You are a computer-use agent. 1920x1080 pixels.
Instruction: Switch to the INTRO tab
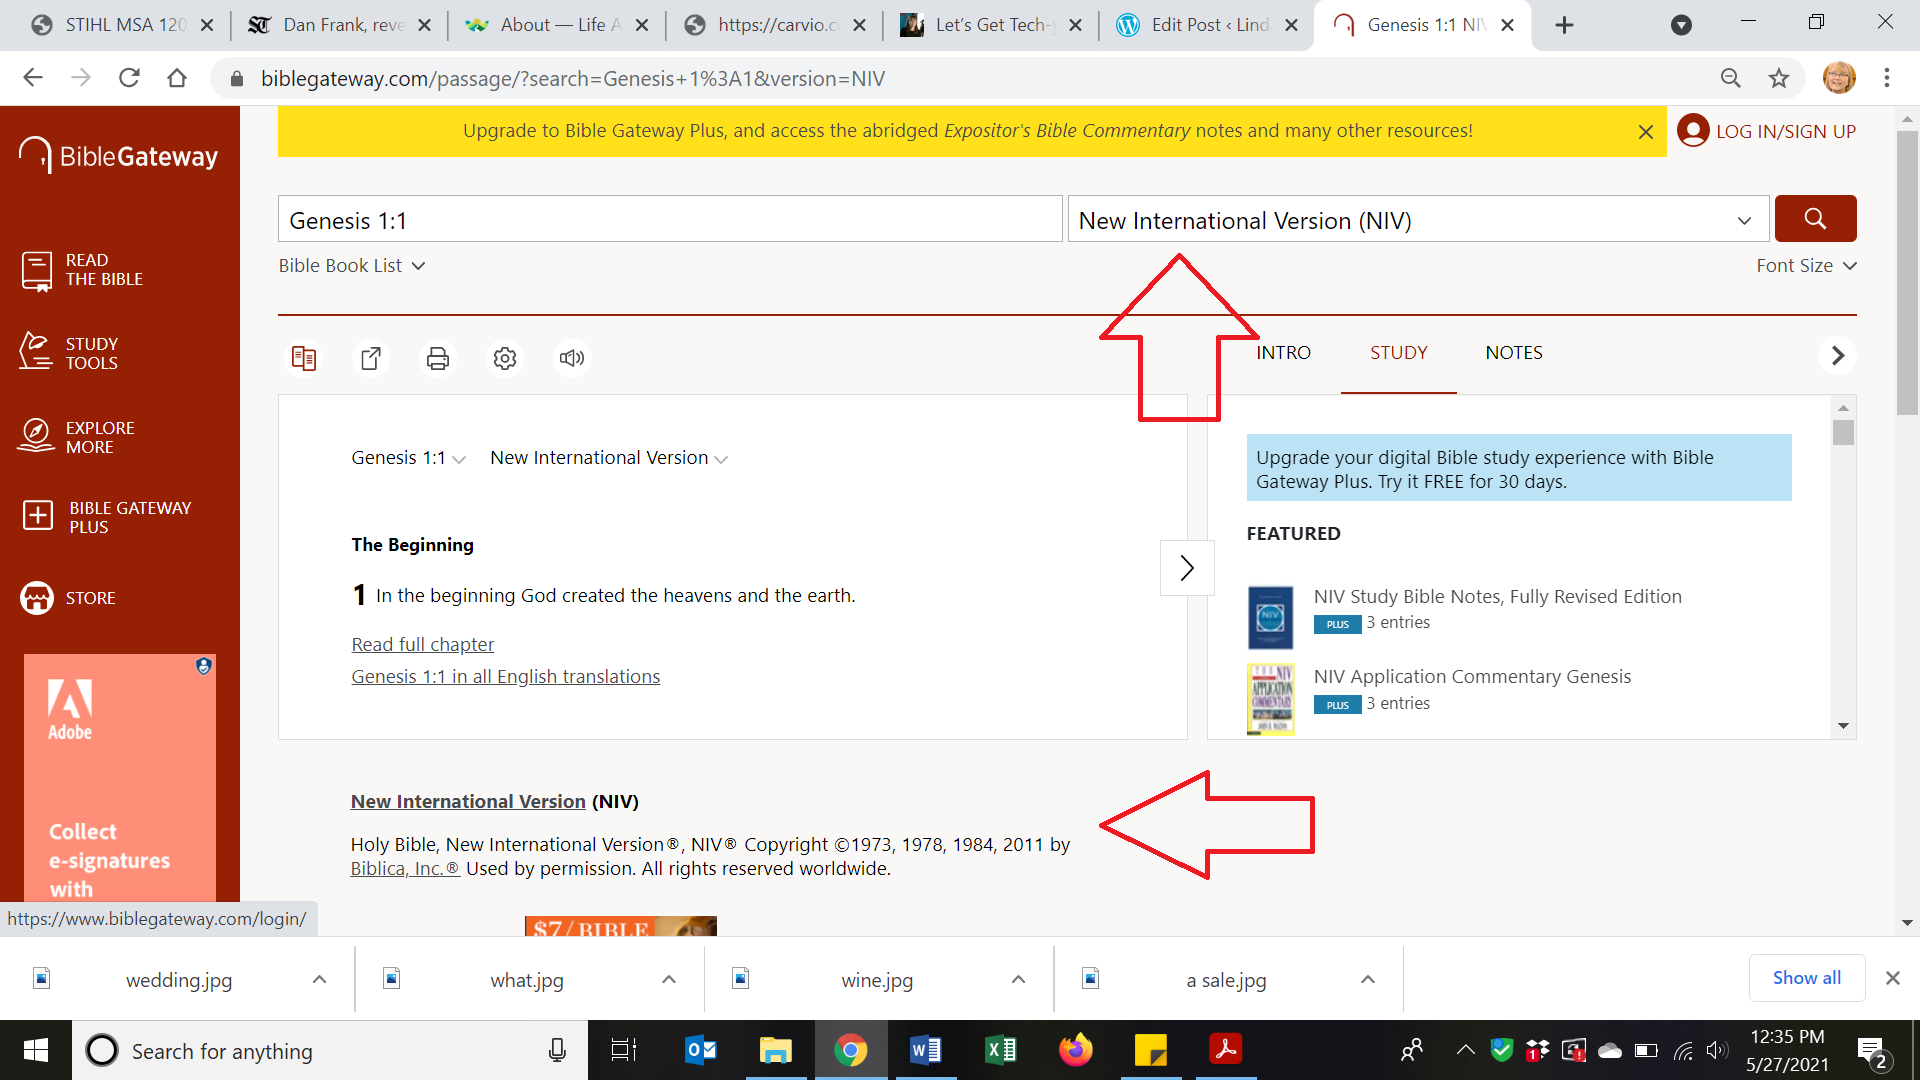pyautogui.click(x=1283, y=353)
